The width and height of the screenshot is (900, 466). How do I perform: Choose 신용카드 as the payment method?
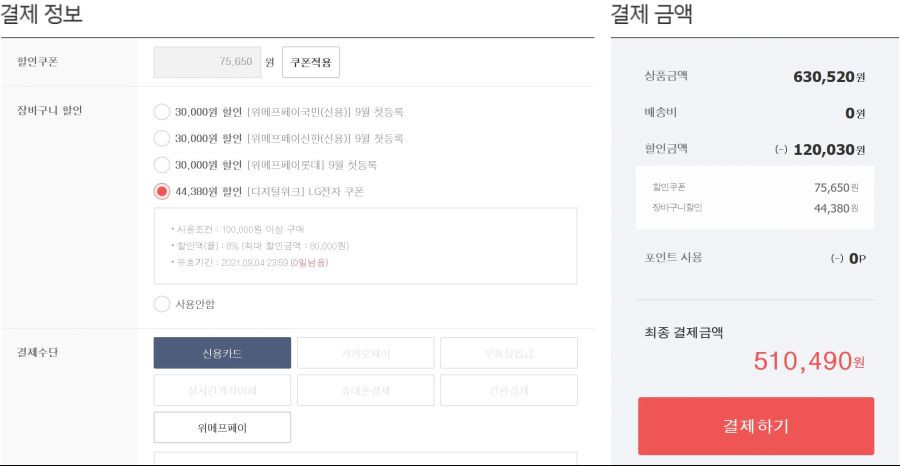tap(222, 353)
